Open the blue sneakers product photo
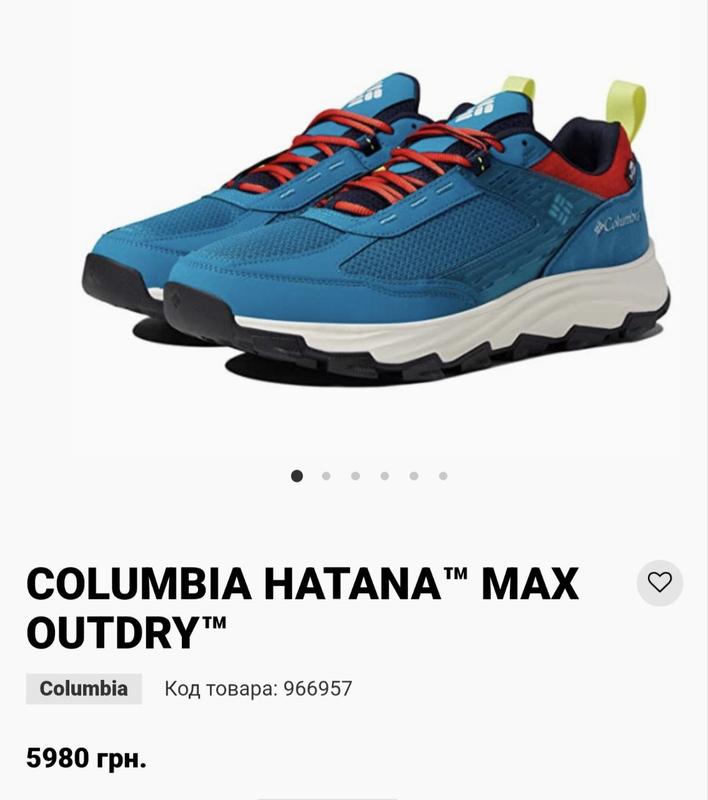 click(376, 229)
